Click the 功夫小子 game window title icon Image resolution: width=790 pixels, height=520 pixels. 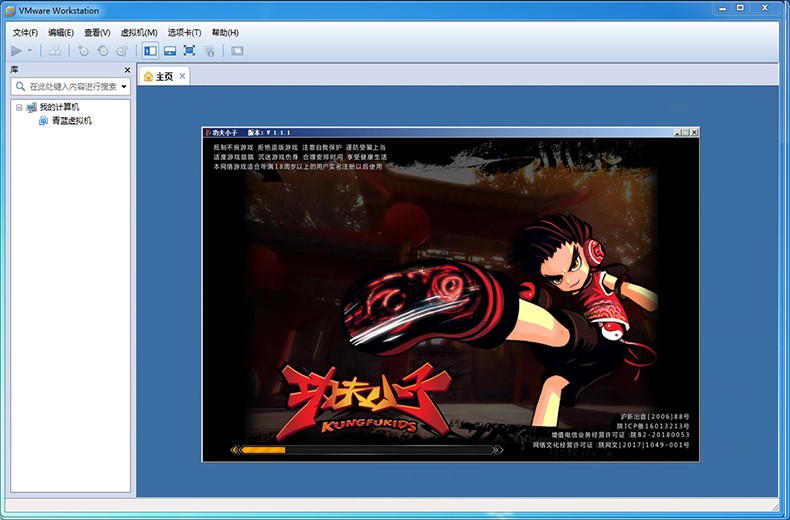pyautogui.click(x=207, y=133)
